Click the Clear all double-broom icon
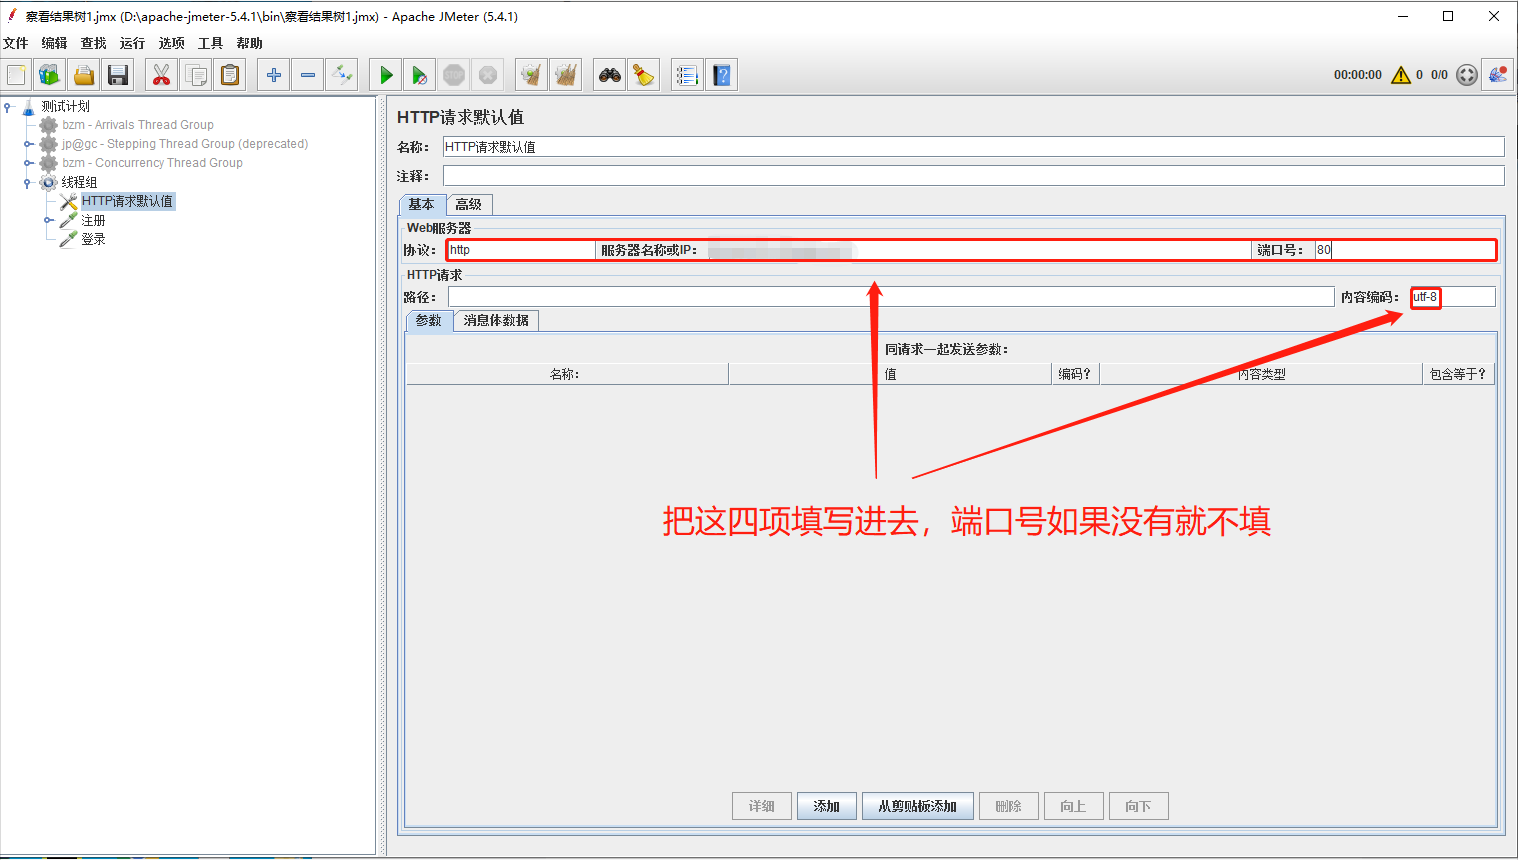 tap(566, 75)
